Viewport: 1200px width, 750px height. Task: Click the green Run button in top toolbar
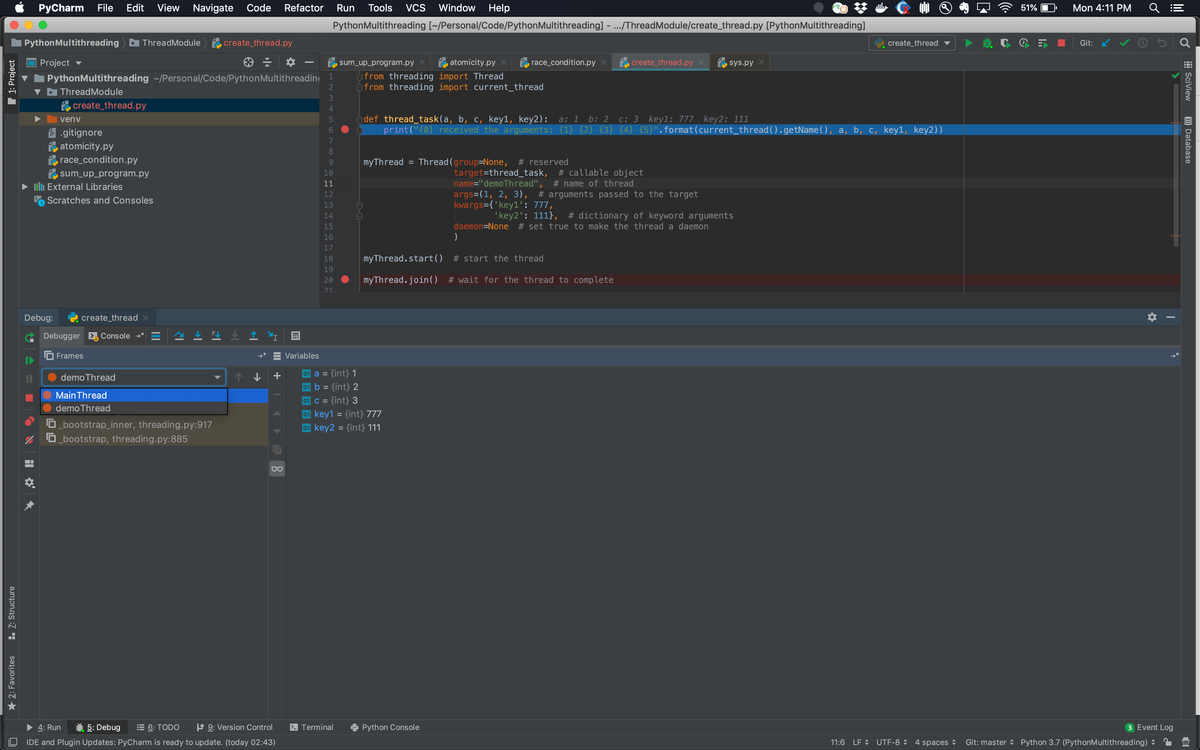tap(968, 43)
